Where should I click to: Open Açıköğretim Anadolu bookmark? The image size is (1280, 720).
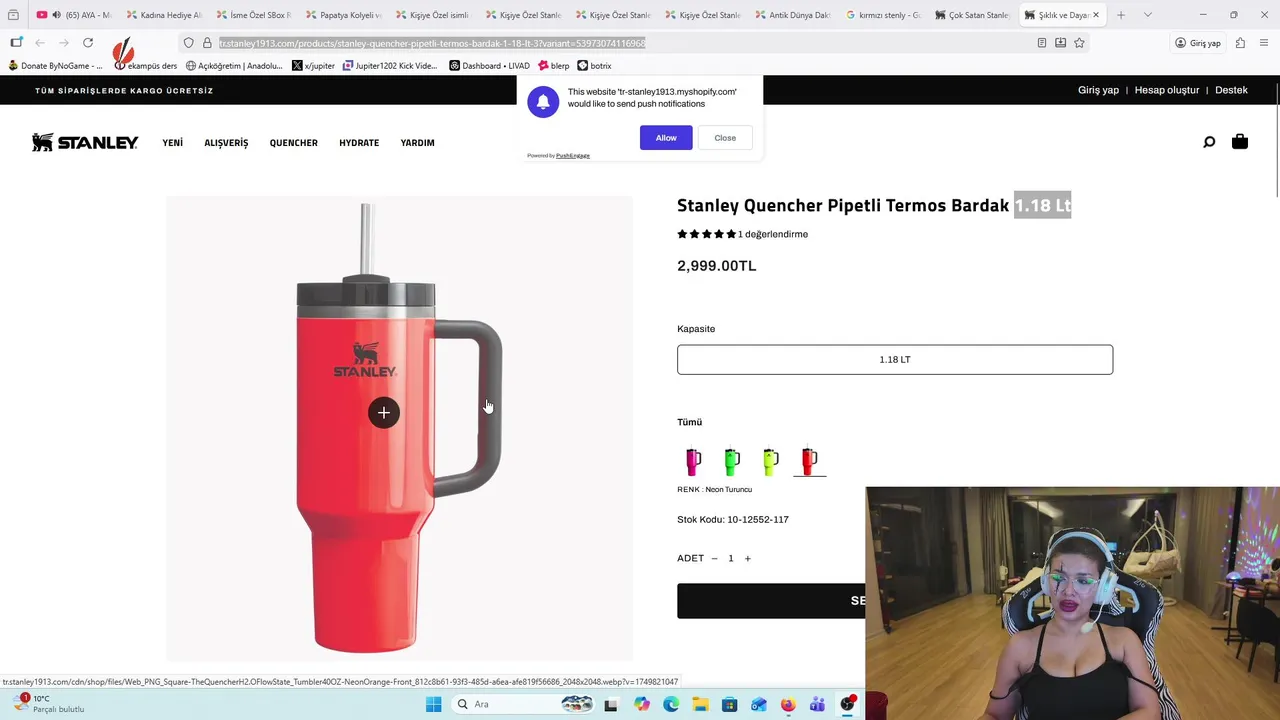click(x=234, y=66)
